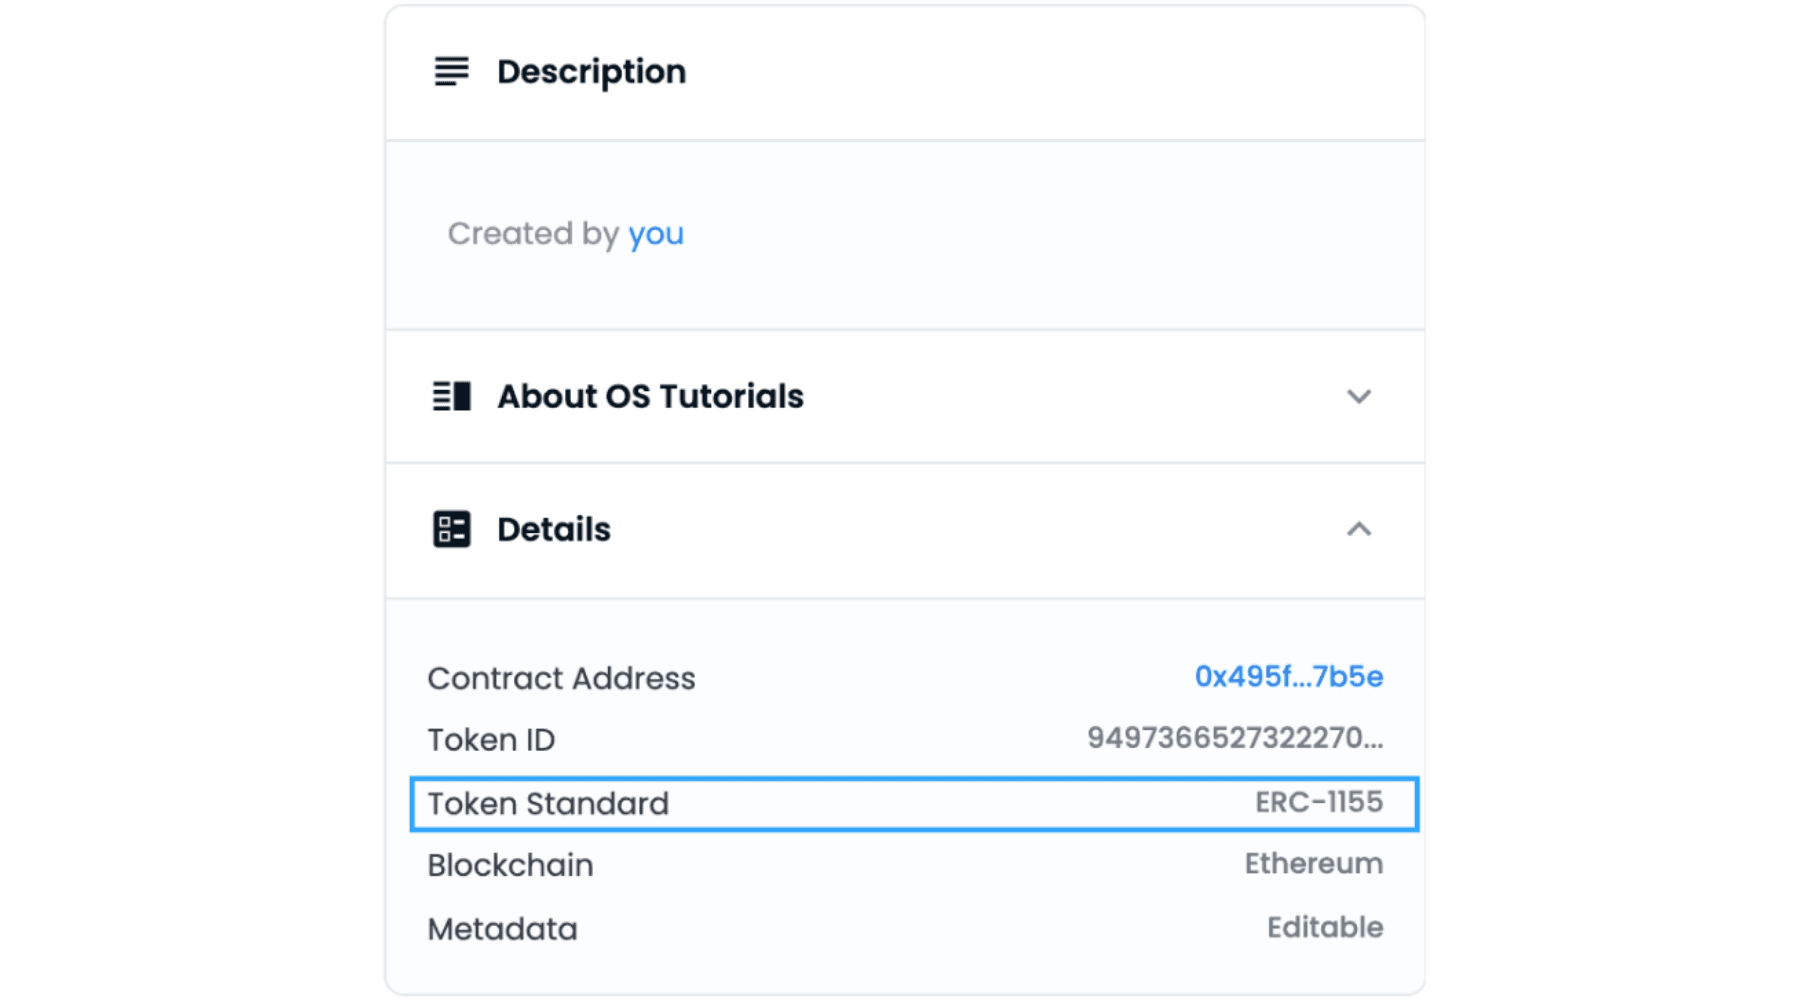Image resolution: width=1800 pixels, height=1000 pixels.
Task: Click the Ethereum blockchain value
Action: (x=1313, y=864)
